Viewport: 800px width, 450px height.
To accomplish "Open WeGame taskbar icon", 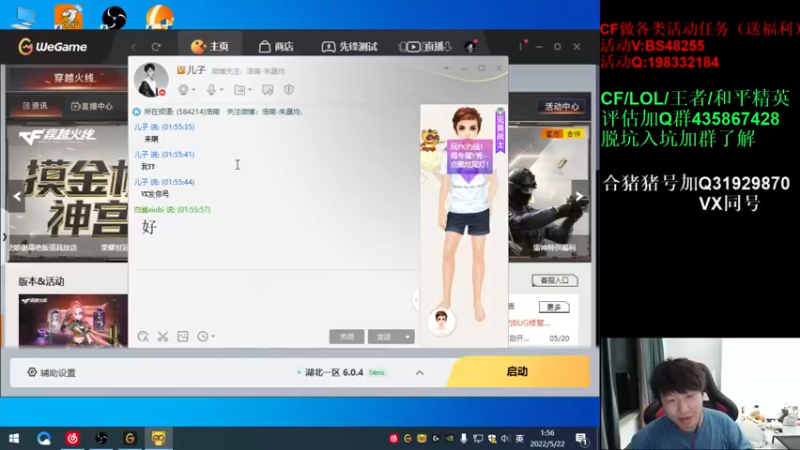I will (x=130, y=438).
